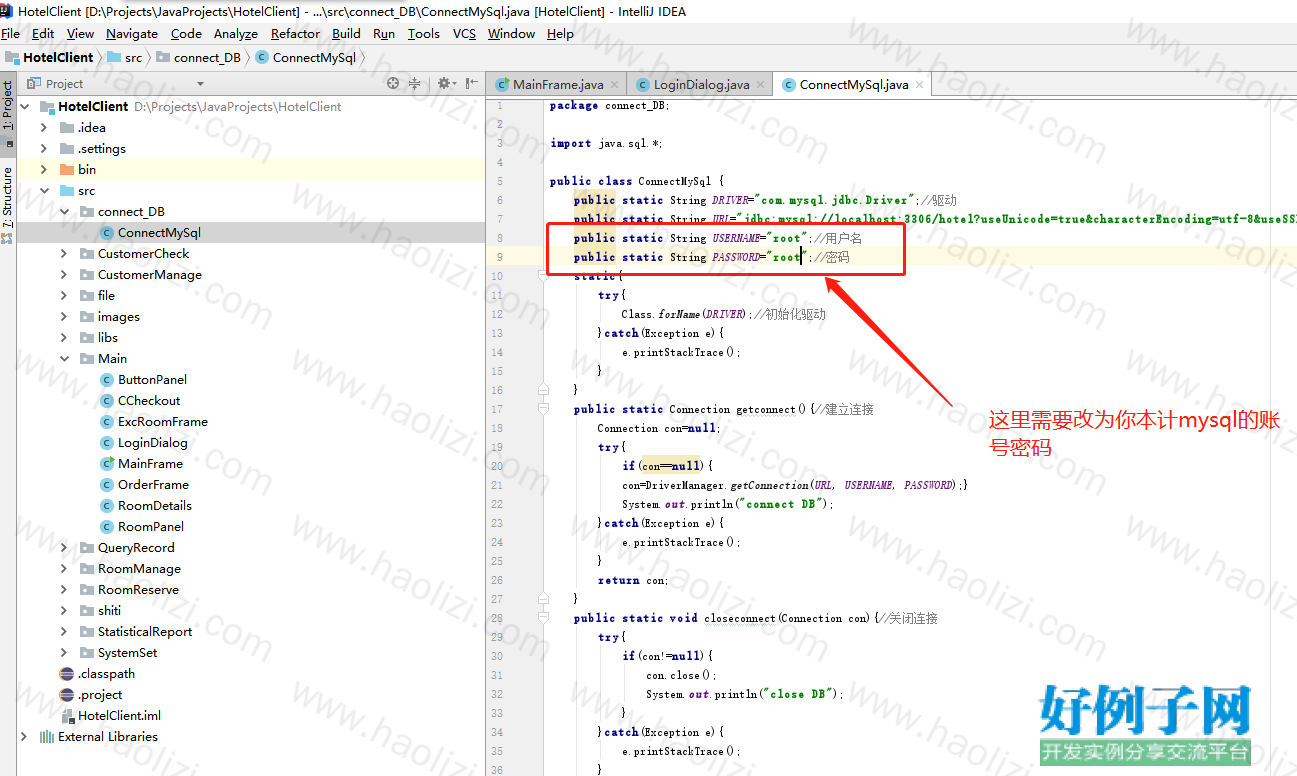Expand the RoomManage package

tap(64, 569)
